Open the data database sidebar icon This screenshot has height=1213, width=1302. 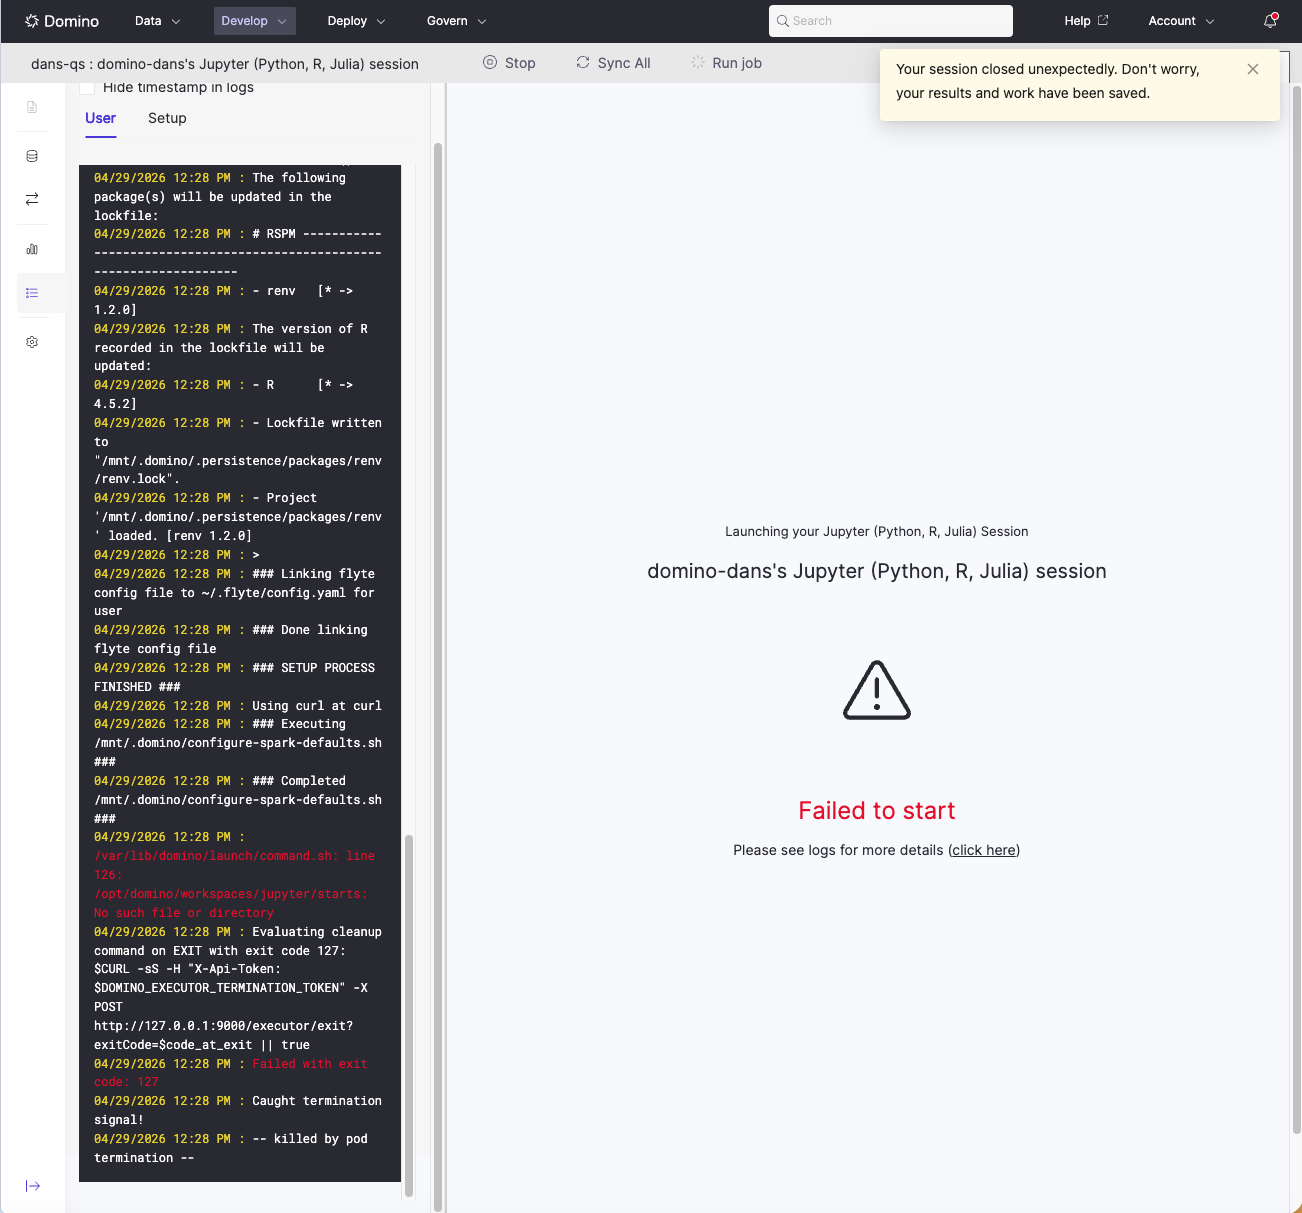tap(32, 156)
